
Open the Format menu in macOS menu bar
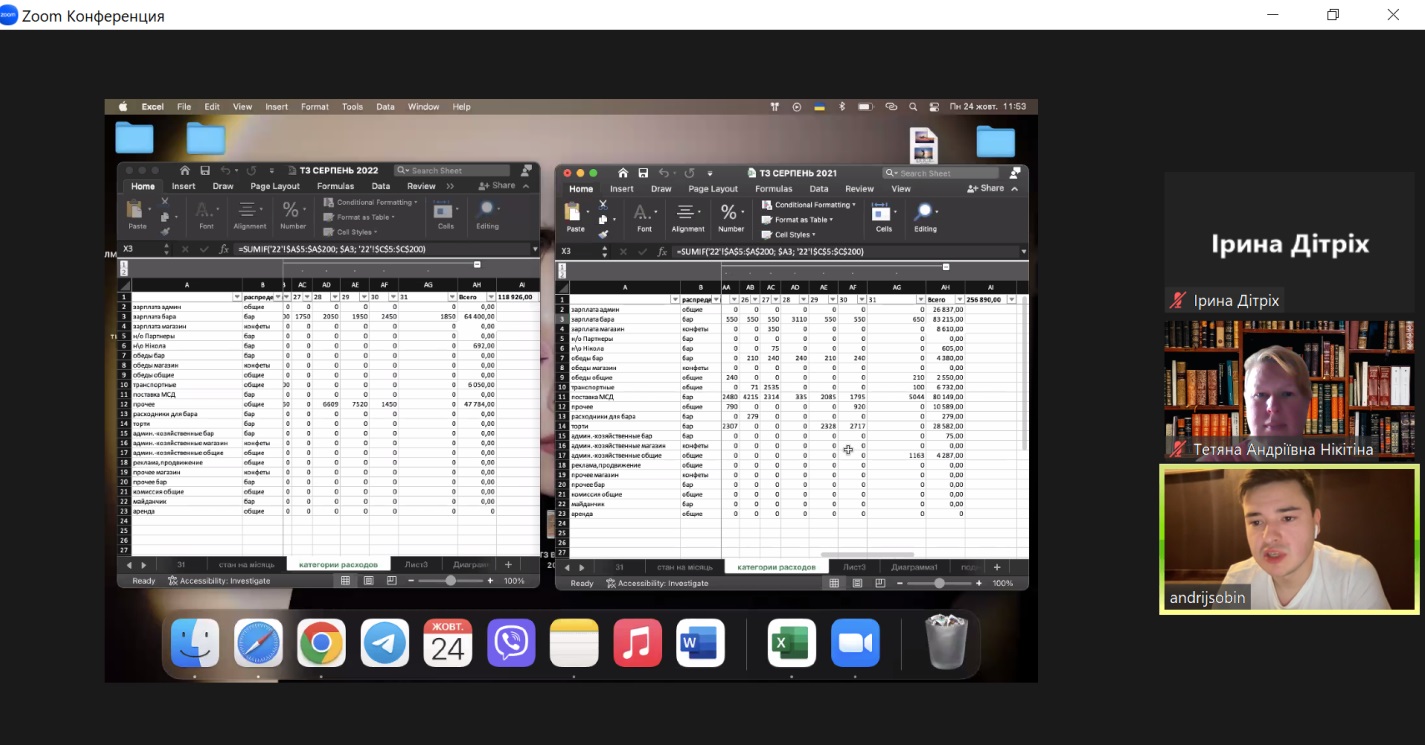tap(315, 107)
